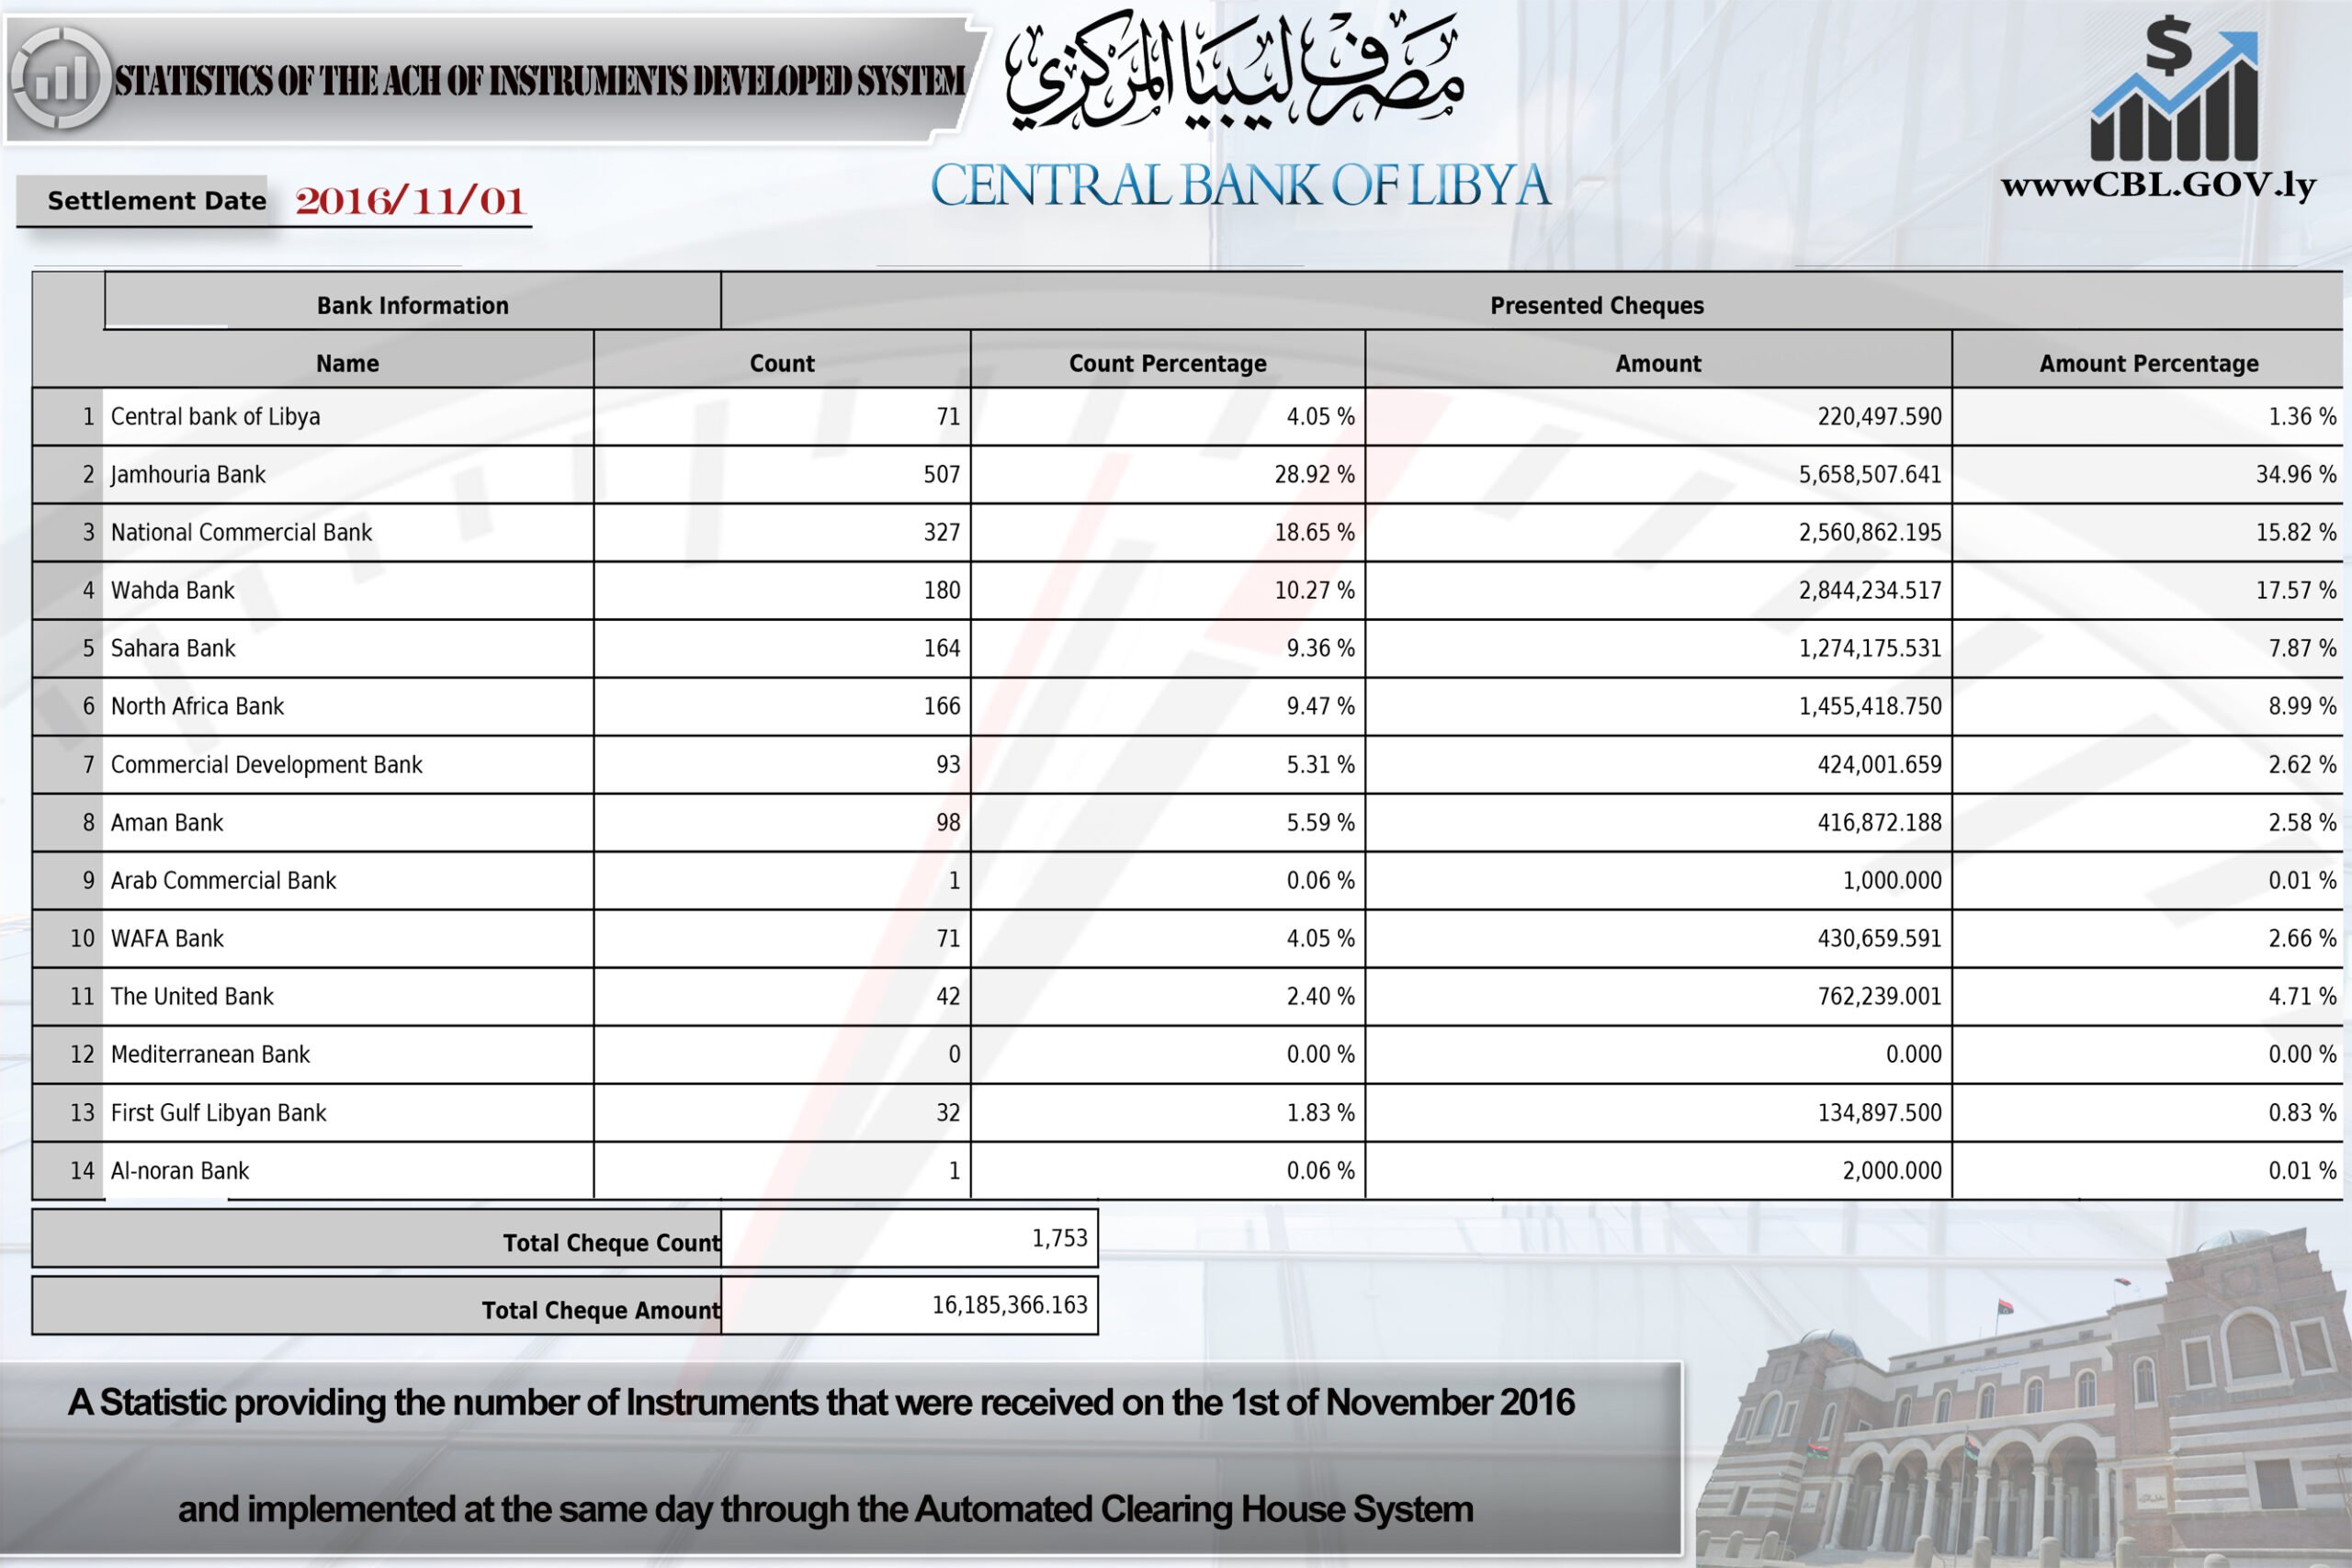Click the Central Bank of Libya title
The image size is (2352, 1568).
click(1240, 186)
